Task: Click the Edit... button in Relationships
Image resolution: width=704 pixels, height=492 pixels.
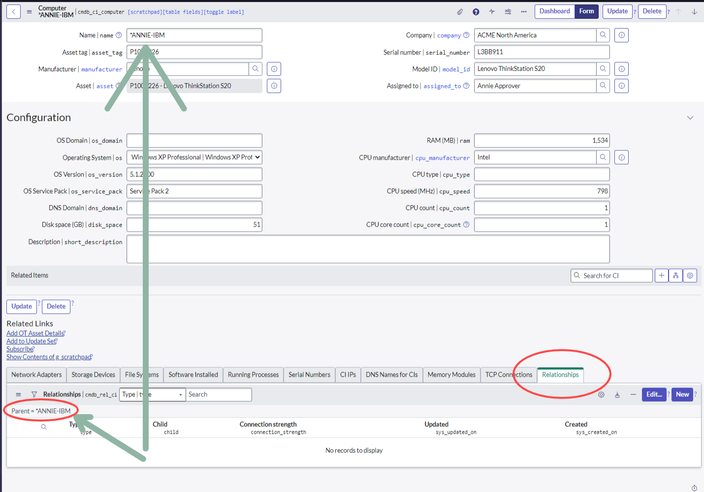Action: coord(654,395)
